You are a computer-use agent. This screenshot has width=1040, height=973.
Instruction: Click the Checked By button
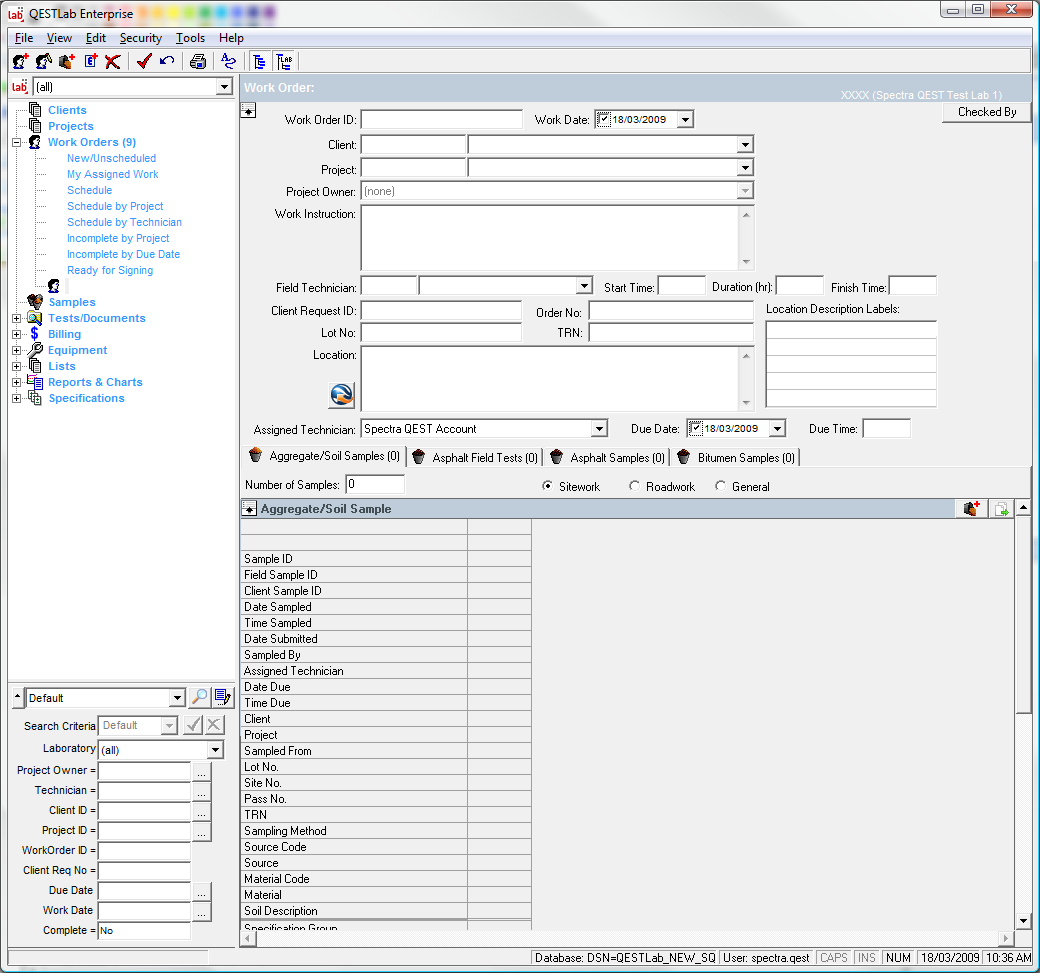[x=986, y=112]
